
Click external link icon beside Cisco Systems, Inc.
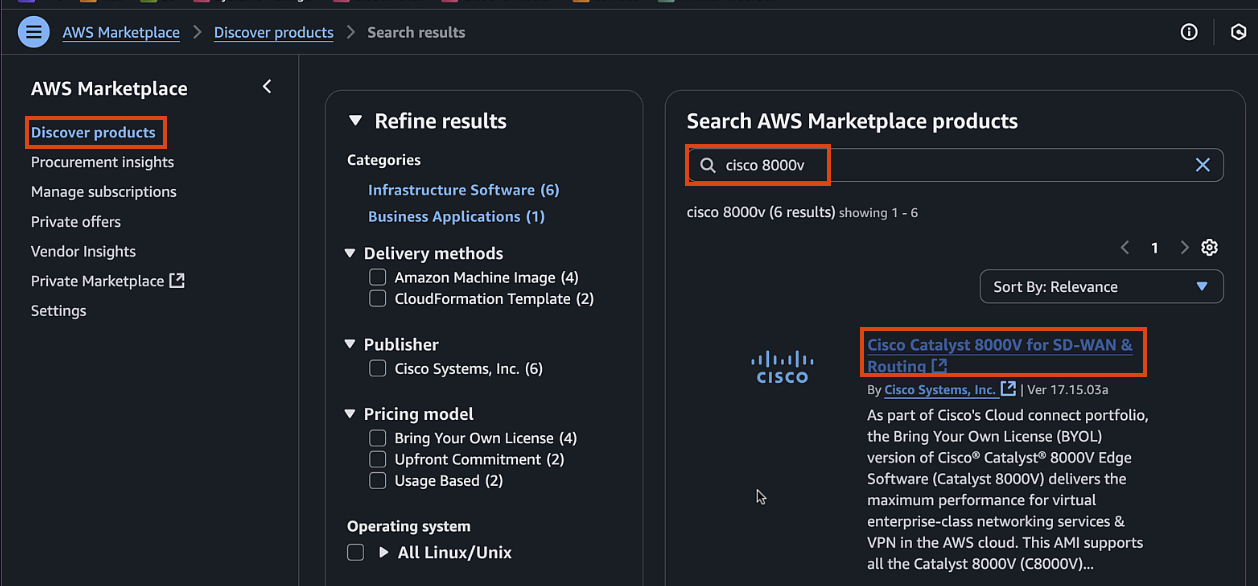1008,388
